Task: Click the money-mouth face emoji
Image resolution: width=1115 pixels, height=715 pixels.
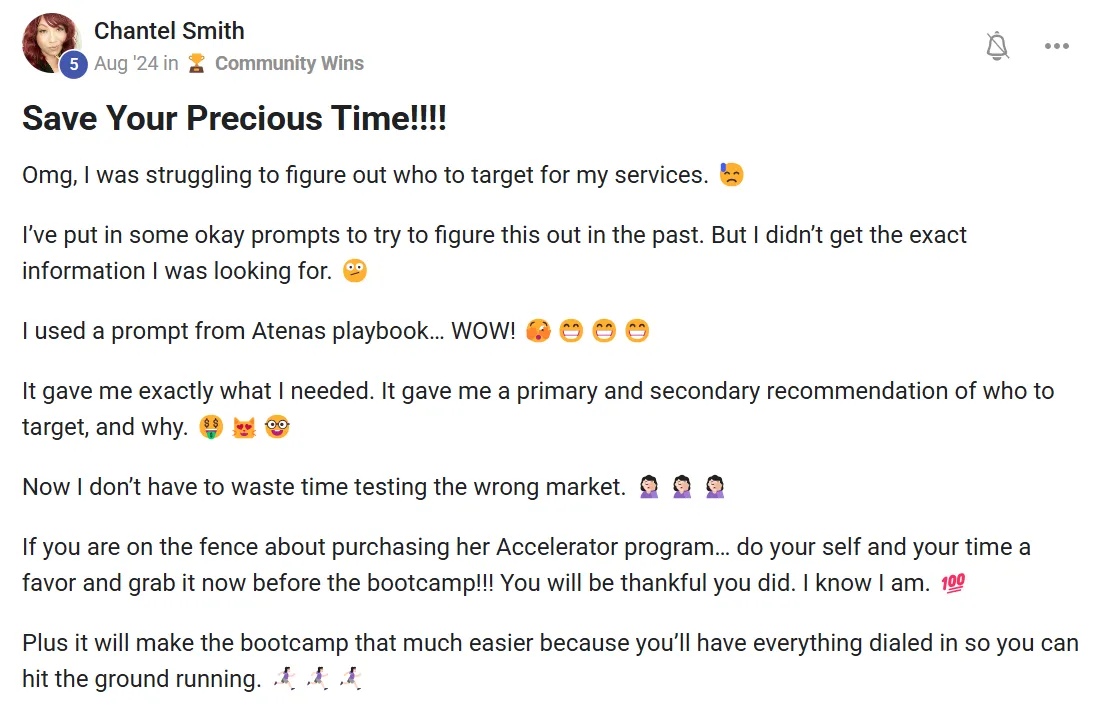Action: point(211,428)
